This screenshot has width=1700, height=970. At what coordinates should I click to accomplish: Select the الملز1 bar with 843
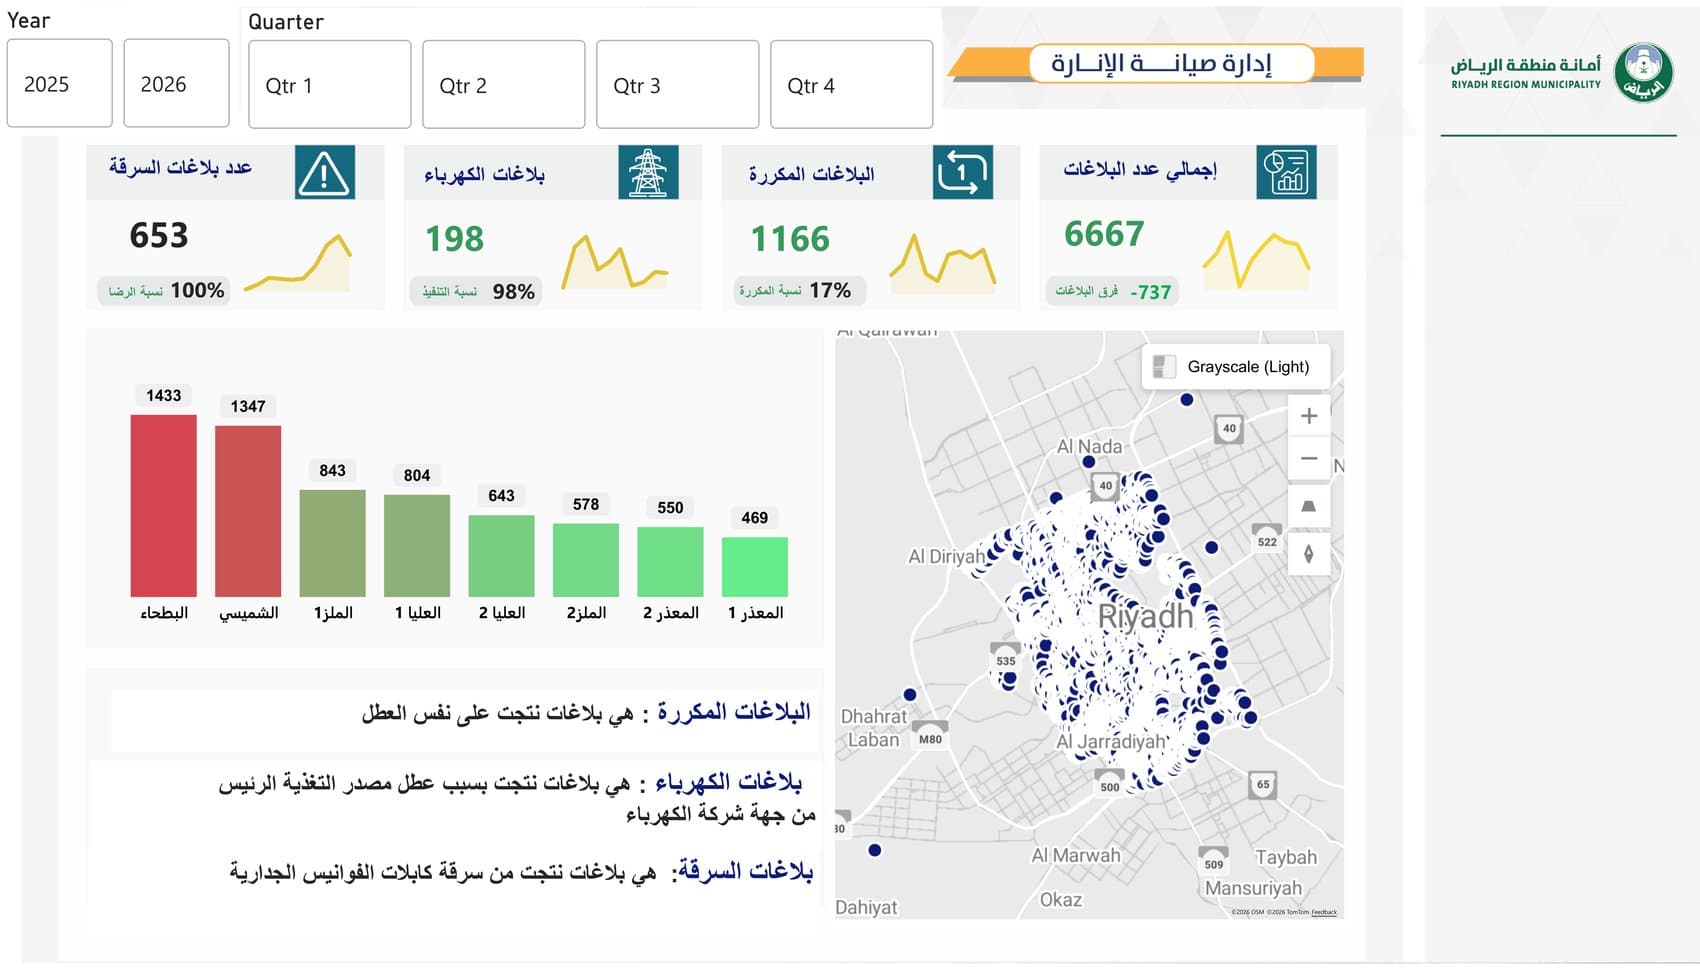(332, 543)
